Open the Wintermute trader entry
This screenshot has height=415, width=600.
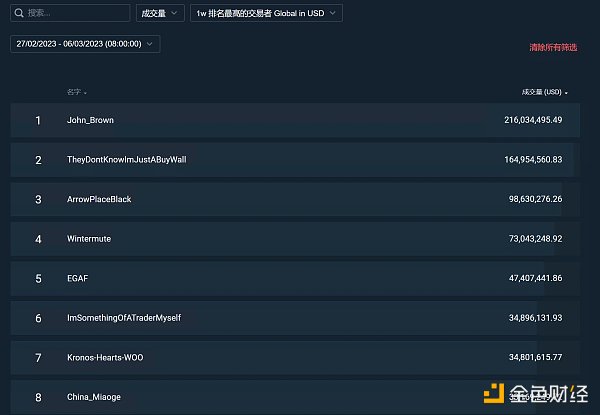tap(91, 239)
